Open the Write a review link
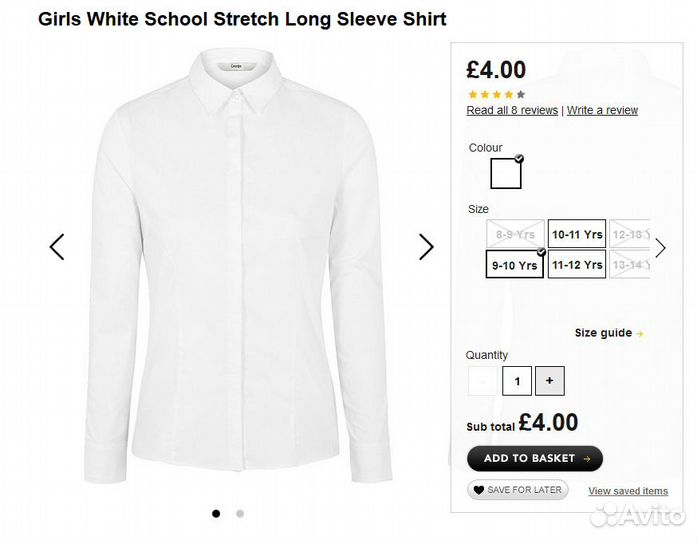This screenshot has width=697, height=540. coord(602,110)
